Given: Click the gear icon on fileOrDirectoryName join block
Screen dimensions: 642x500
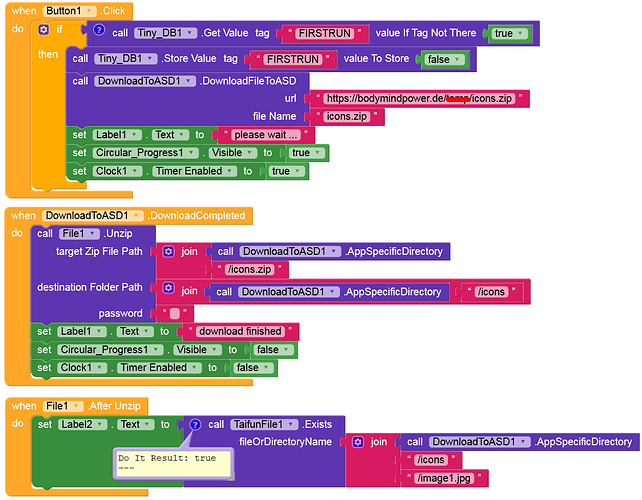Looking at the screenshot, I should tap(359, 442).
